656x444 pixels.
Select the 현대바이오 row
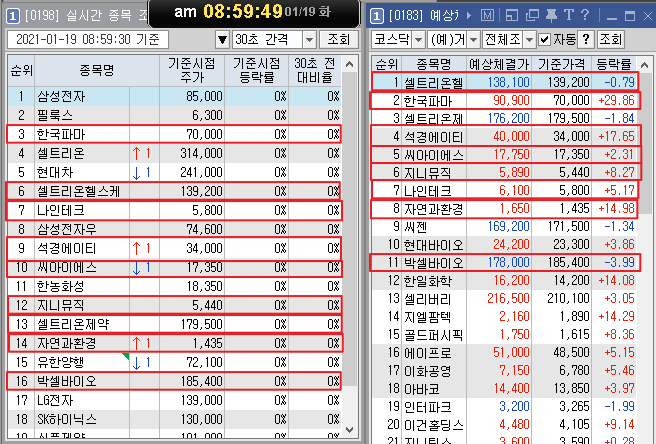coord(505,245)
